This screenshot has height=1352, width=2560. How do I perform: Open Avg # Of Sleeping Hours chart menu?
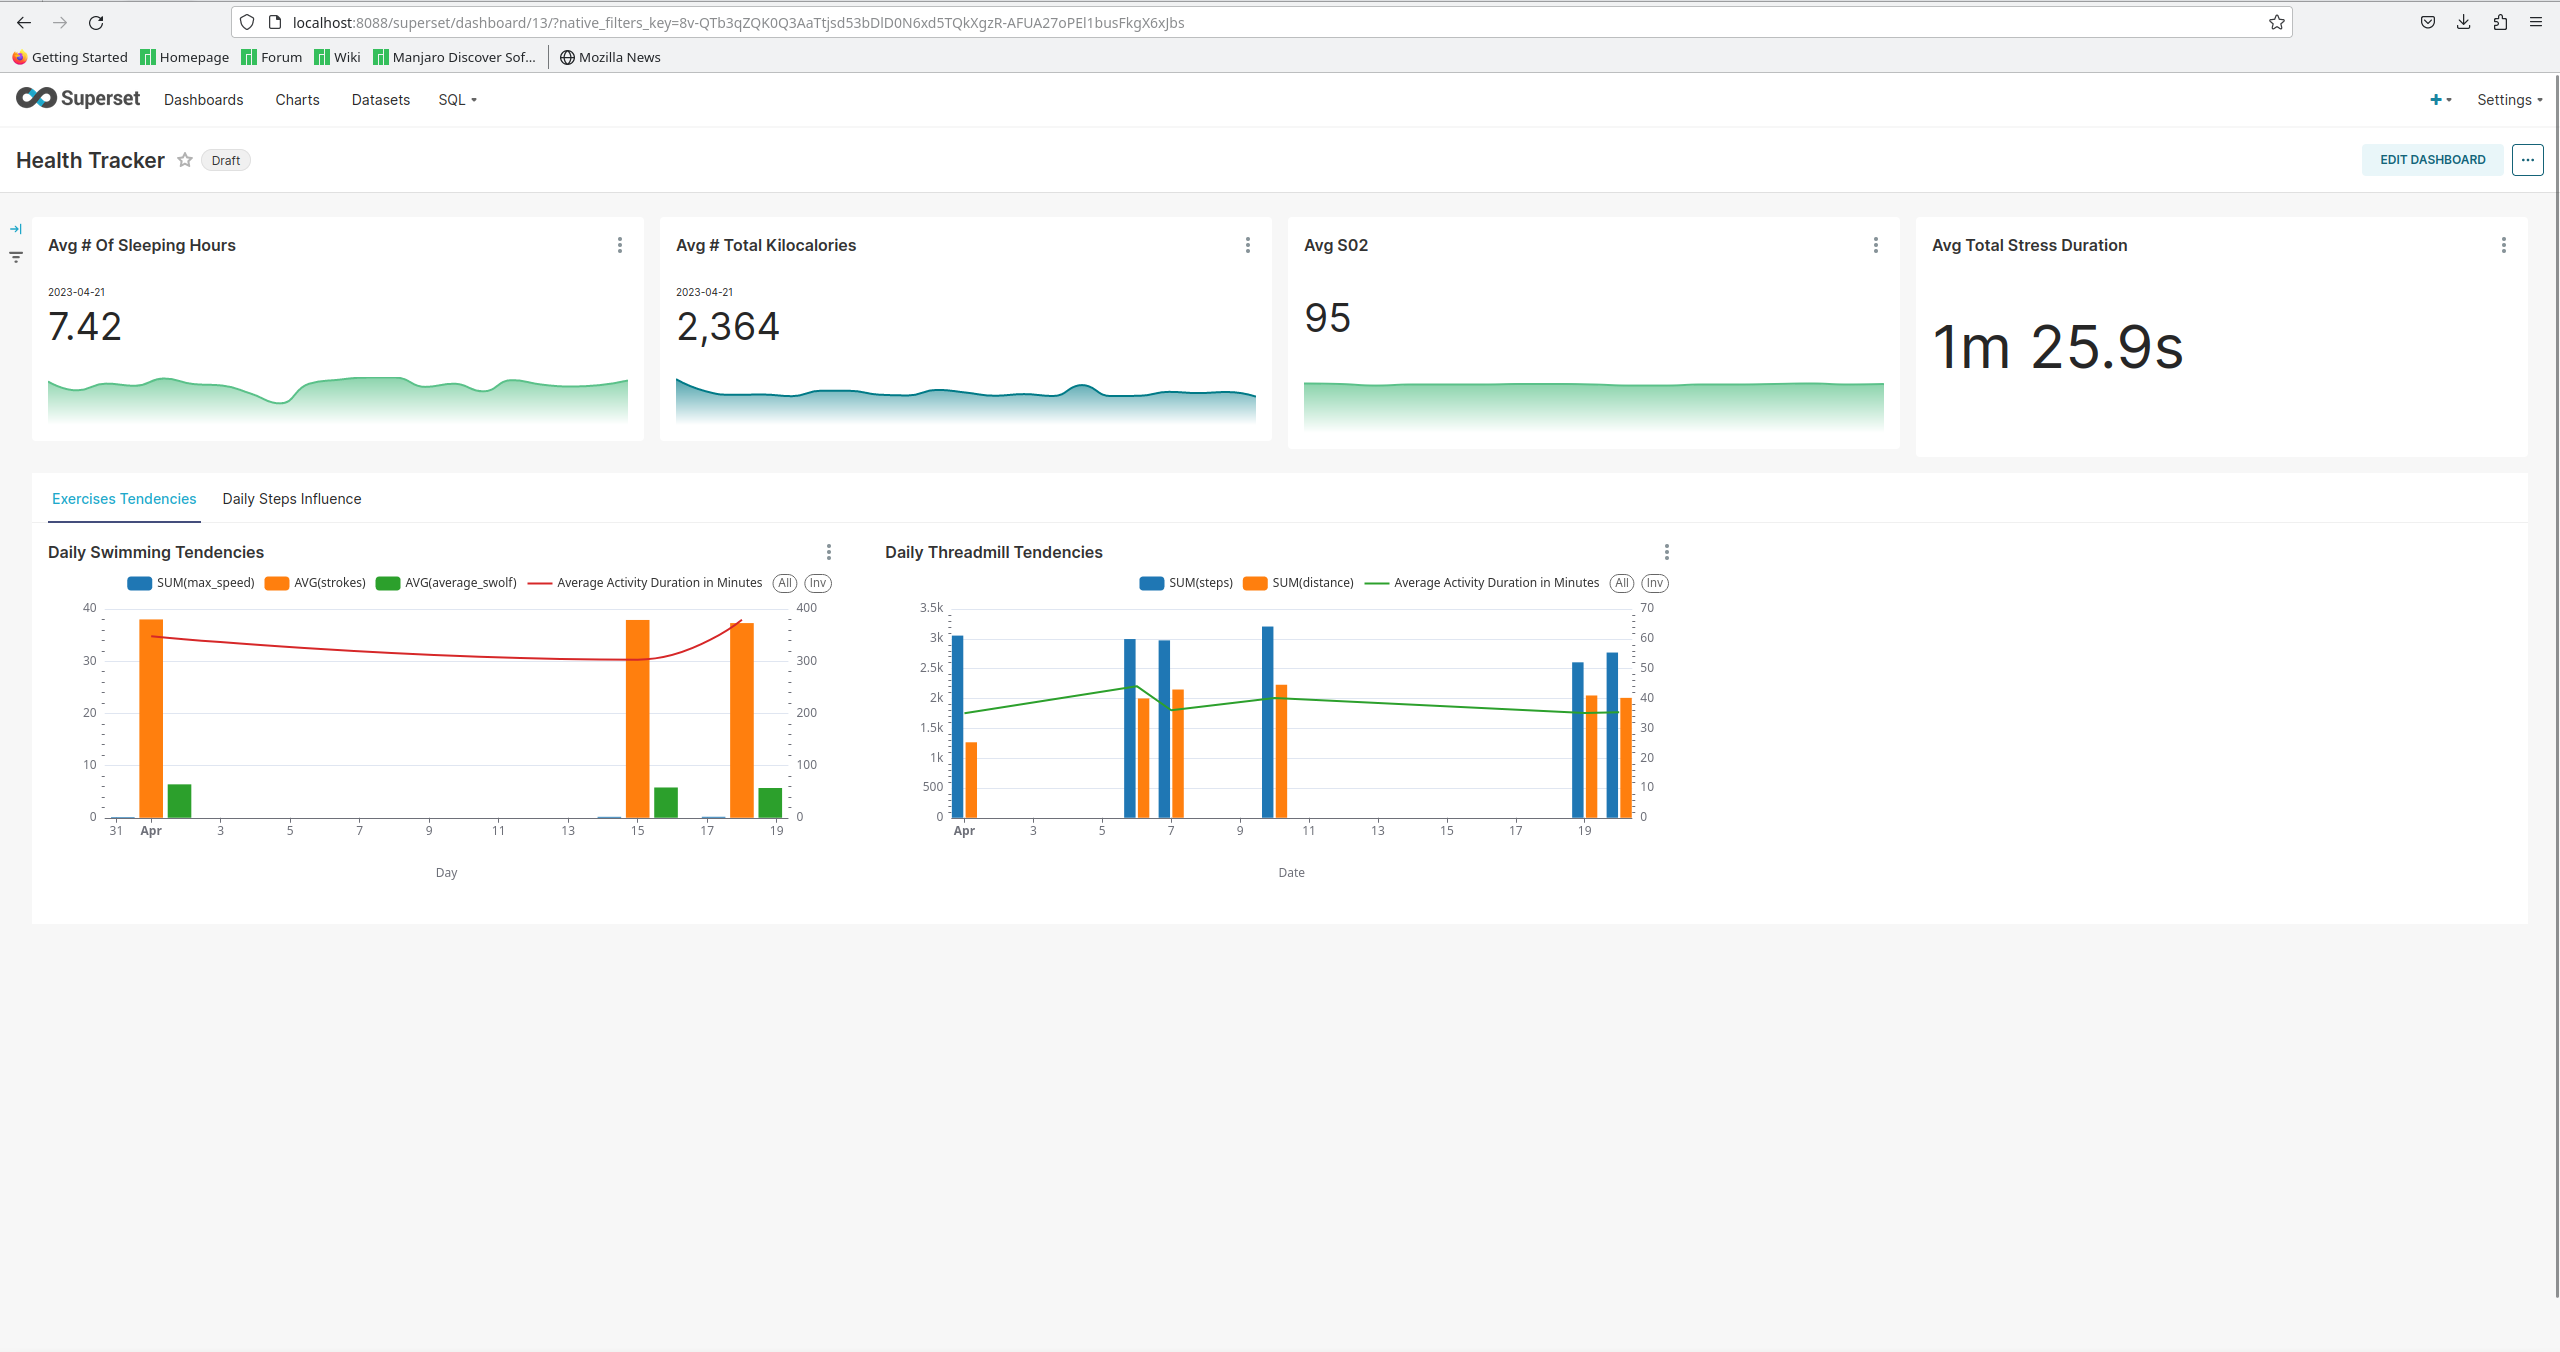click(x=620, y=245)
